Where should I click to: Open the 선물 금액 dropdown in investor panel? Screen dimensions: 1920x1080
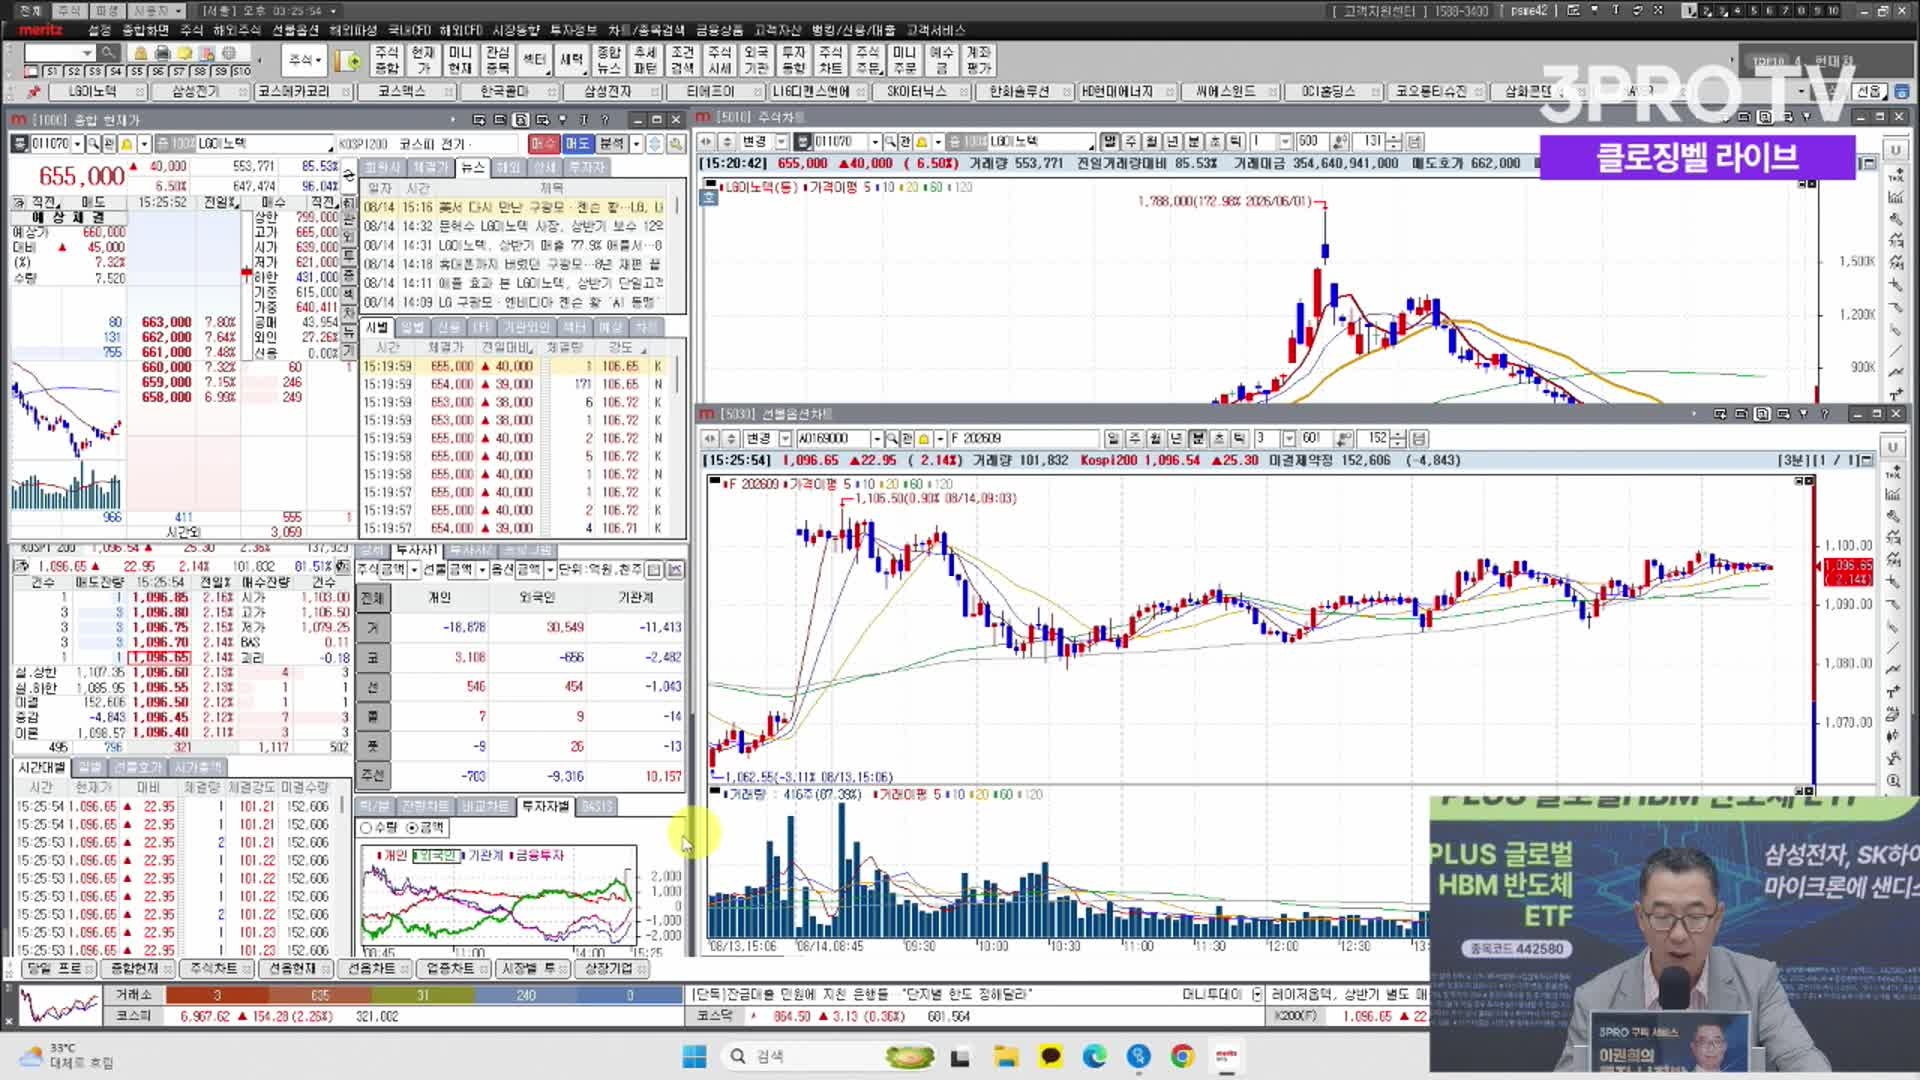pyautogui.click(x=482, y=569)
